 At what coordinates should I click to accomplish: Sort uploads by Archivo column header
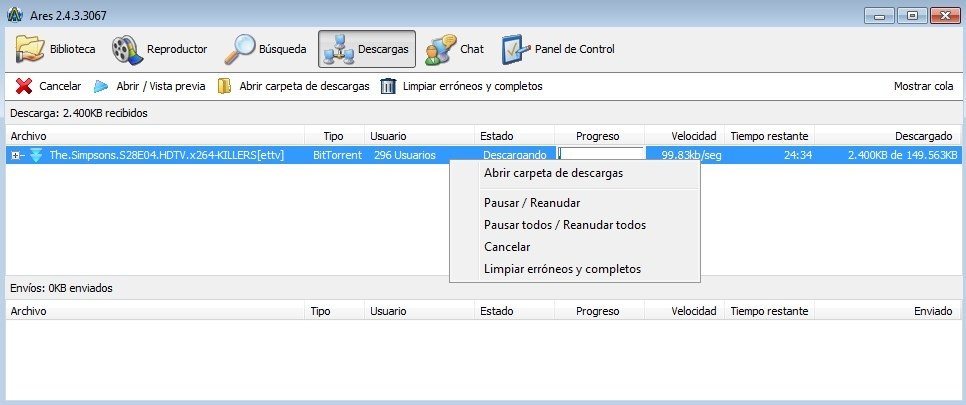pyautogui.click(x=157, y=311)
